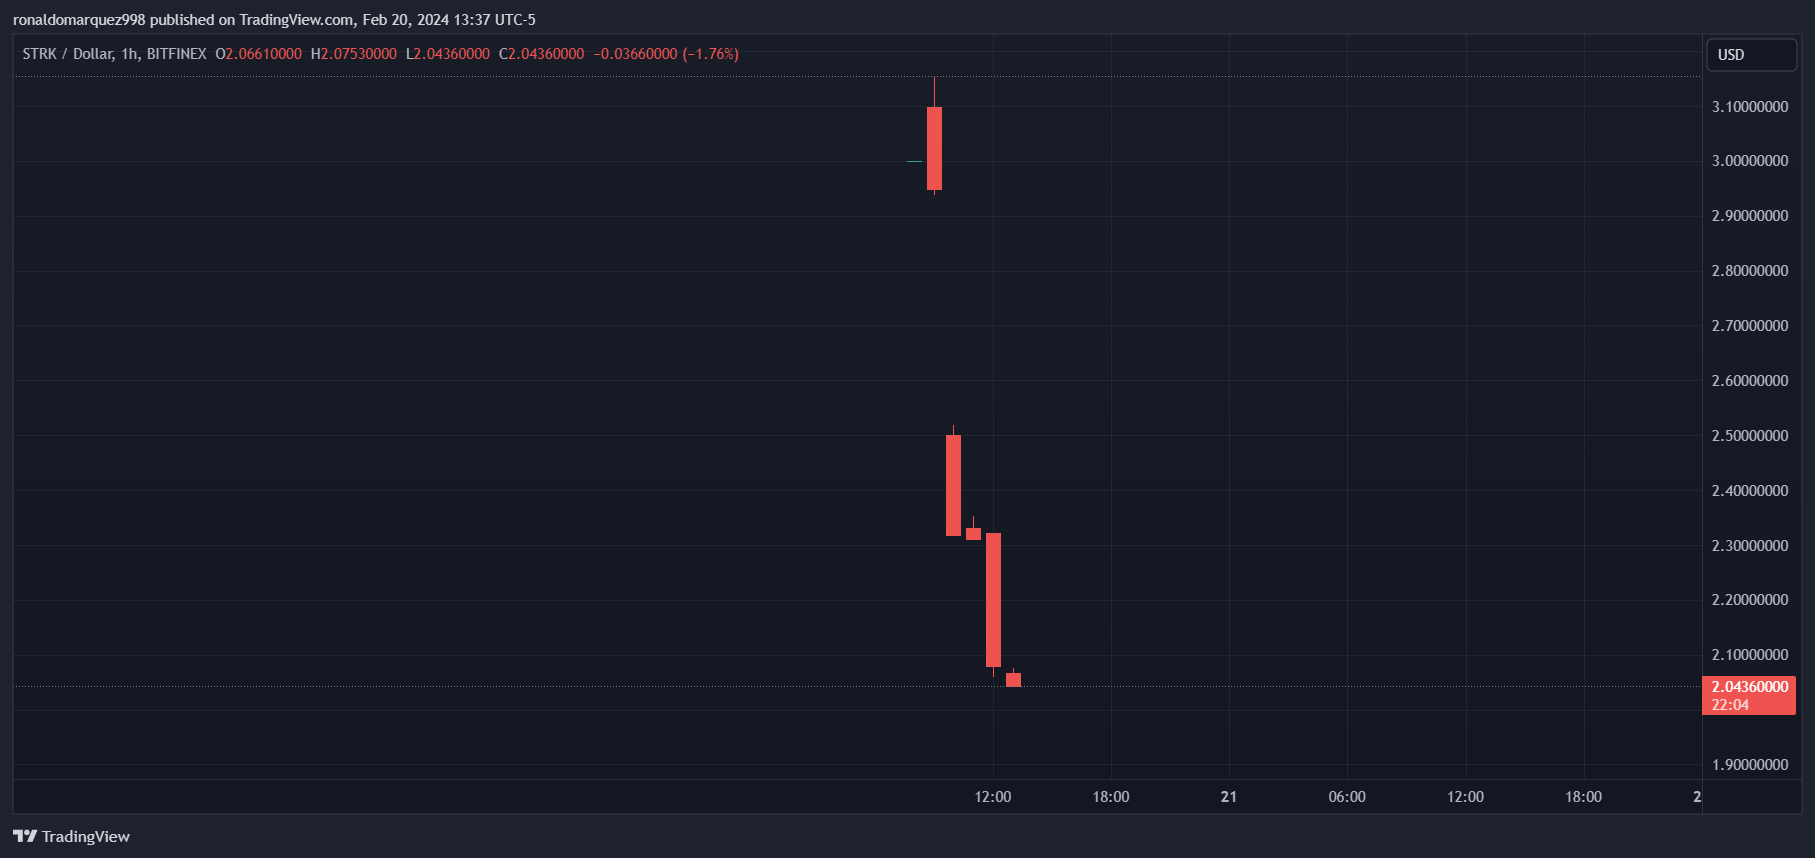Open the USD currency selector
Viewport: 1815px width, 858px height.
click(x=1751, y=55)
